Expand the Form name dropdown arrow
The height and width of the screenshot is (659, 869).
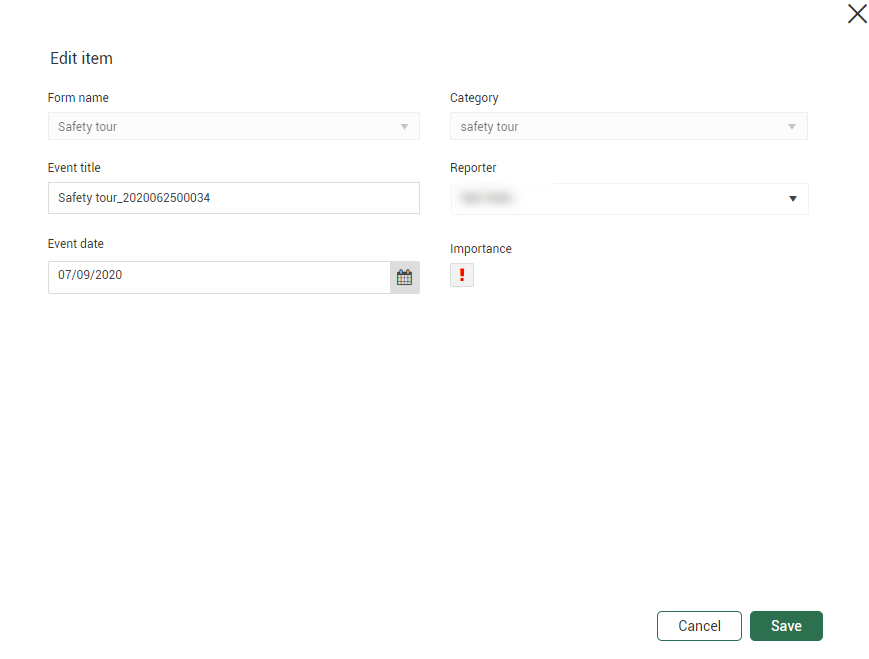point(404,127)
